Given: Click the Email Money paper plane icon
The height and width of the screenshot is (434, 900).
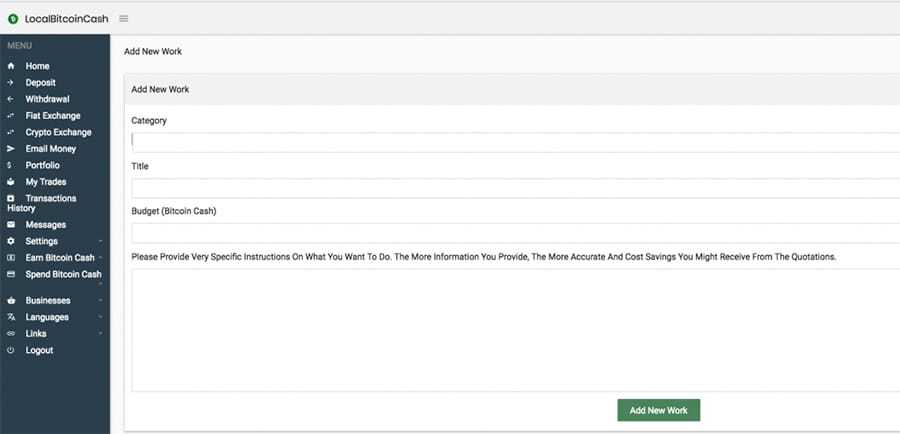Looking at the screenshot, I should pos(11,149).
